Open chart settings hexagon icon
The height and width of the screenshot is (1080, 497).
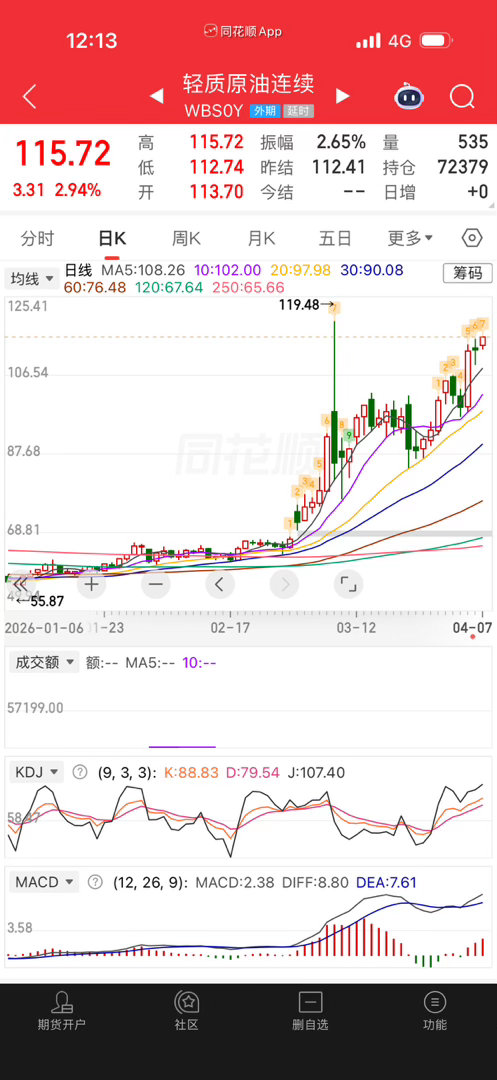472,238
